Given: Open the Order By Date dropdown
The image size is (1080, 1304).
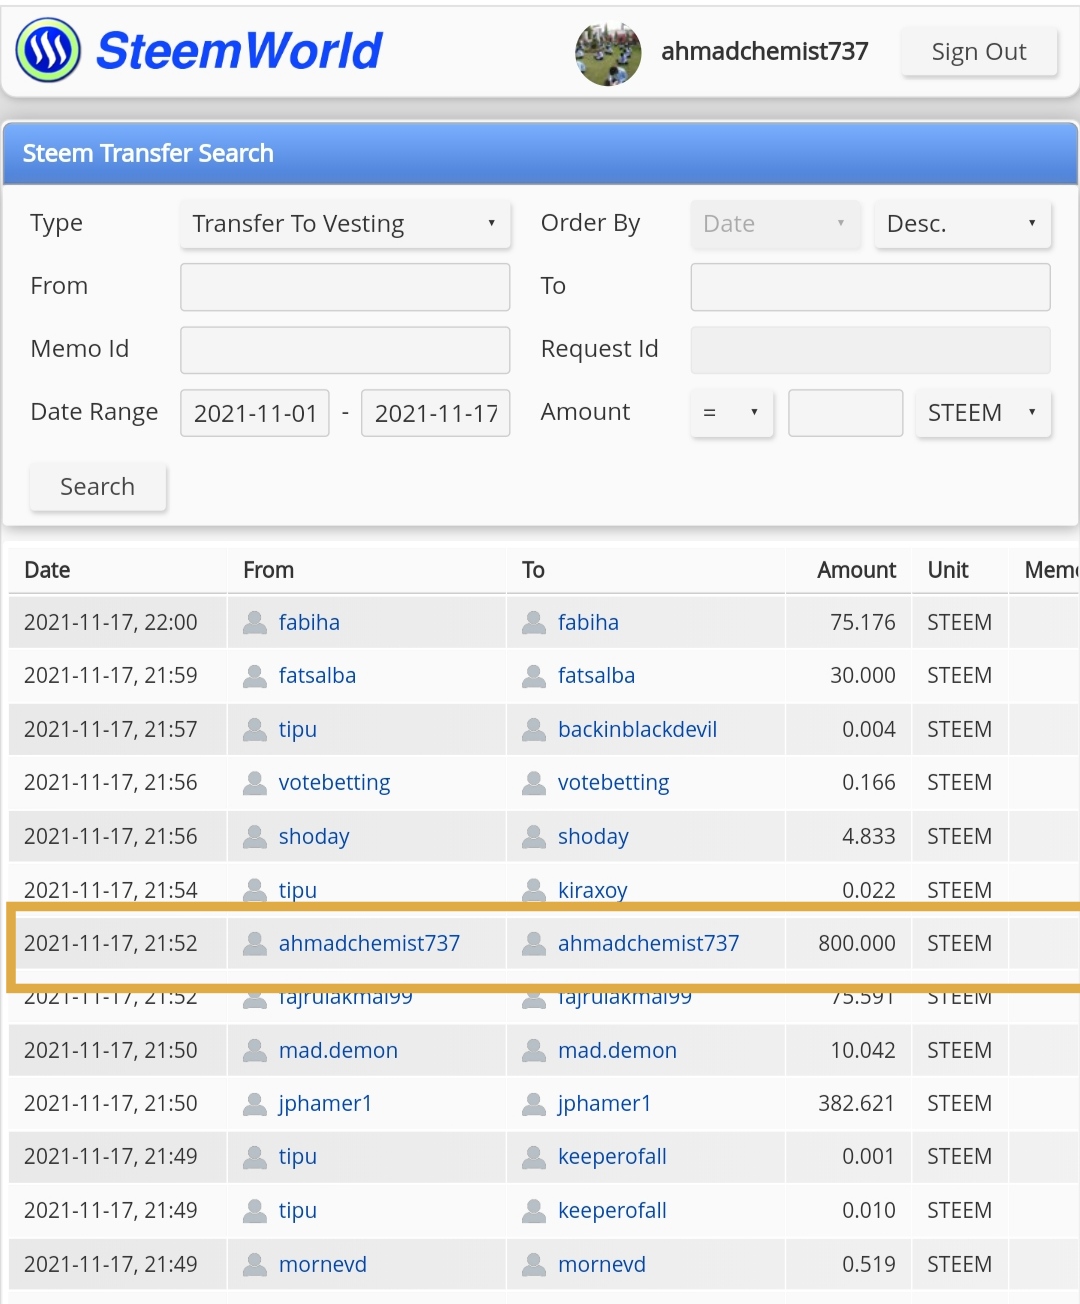Looking at the screenshot, I should pyautogui.click(x=776, y=223).
